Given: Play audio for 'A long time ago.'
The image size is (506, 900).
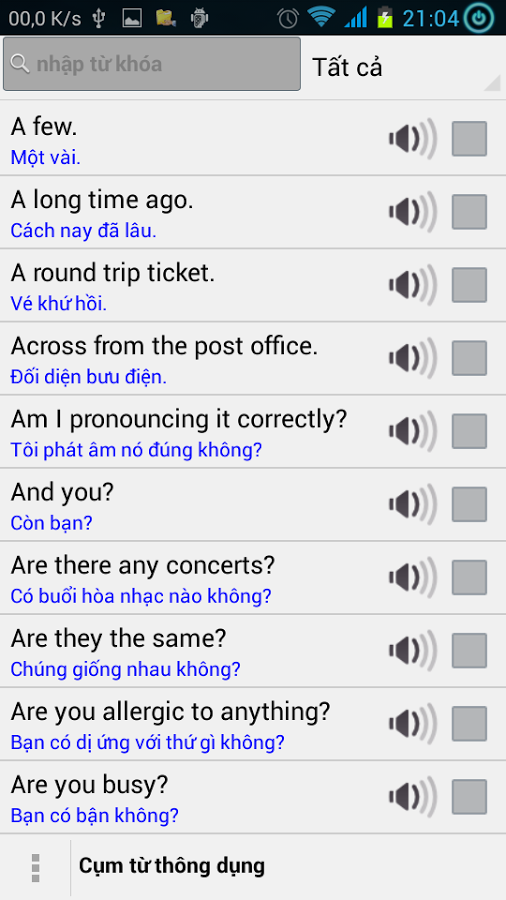Looking at the screenshot, I should tap(413, 212).
